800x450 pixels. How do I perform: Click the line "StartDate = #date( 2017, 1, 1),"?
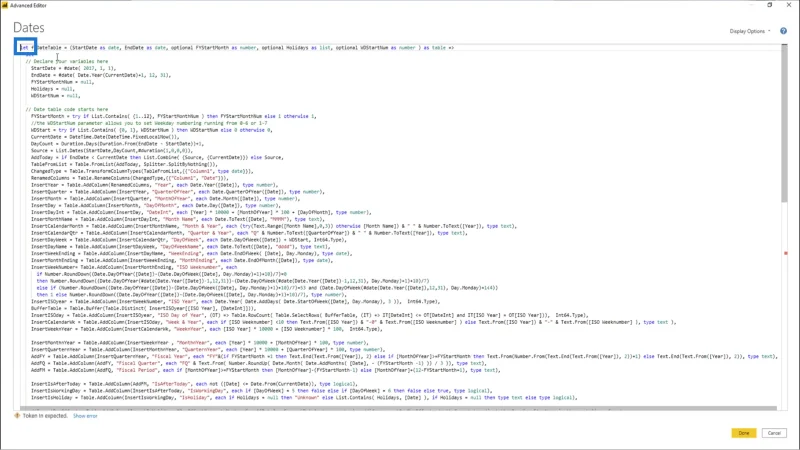(x=73, y=68)
